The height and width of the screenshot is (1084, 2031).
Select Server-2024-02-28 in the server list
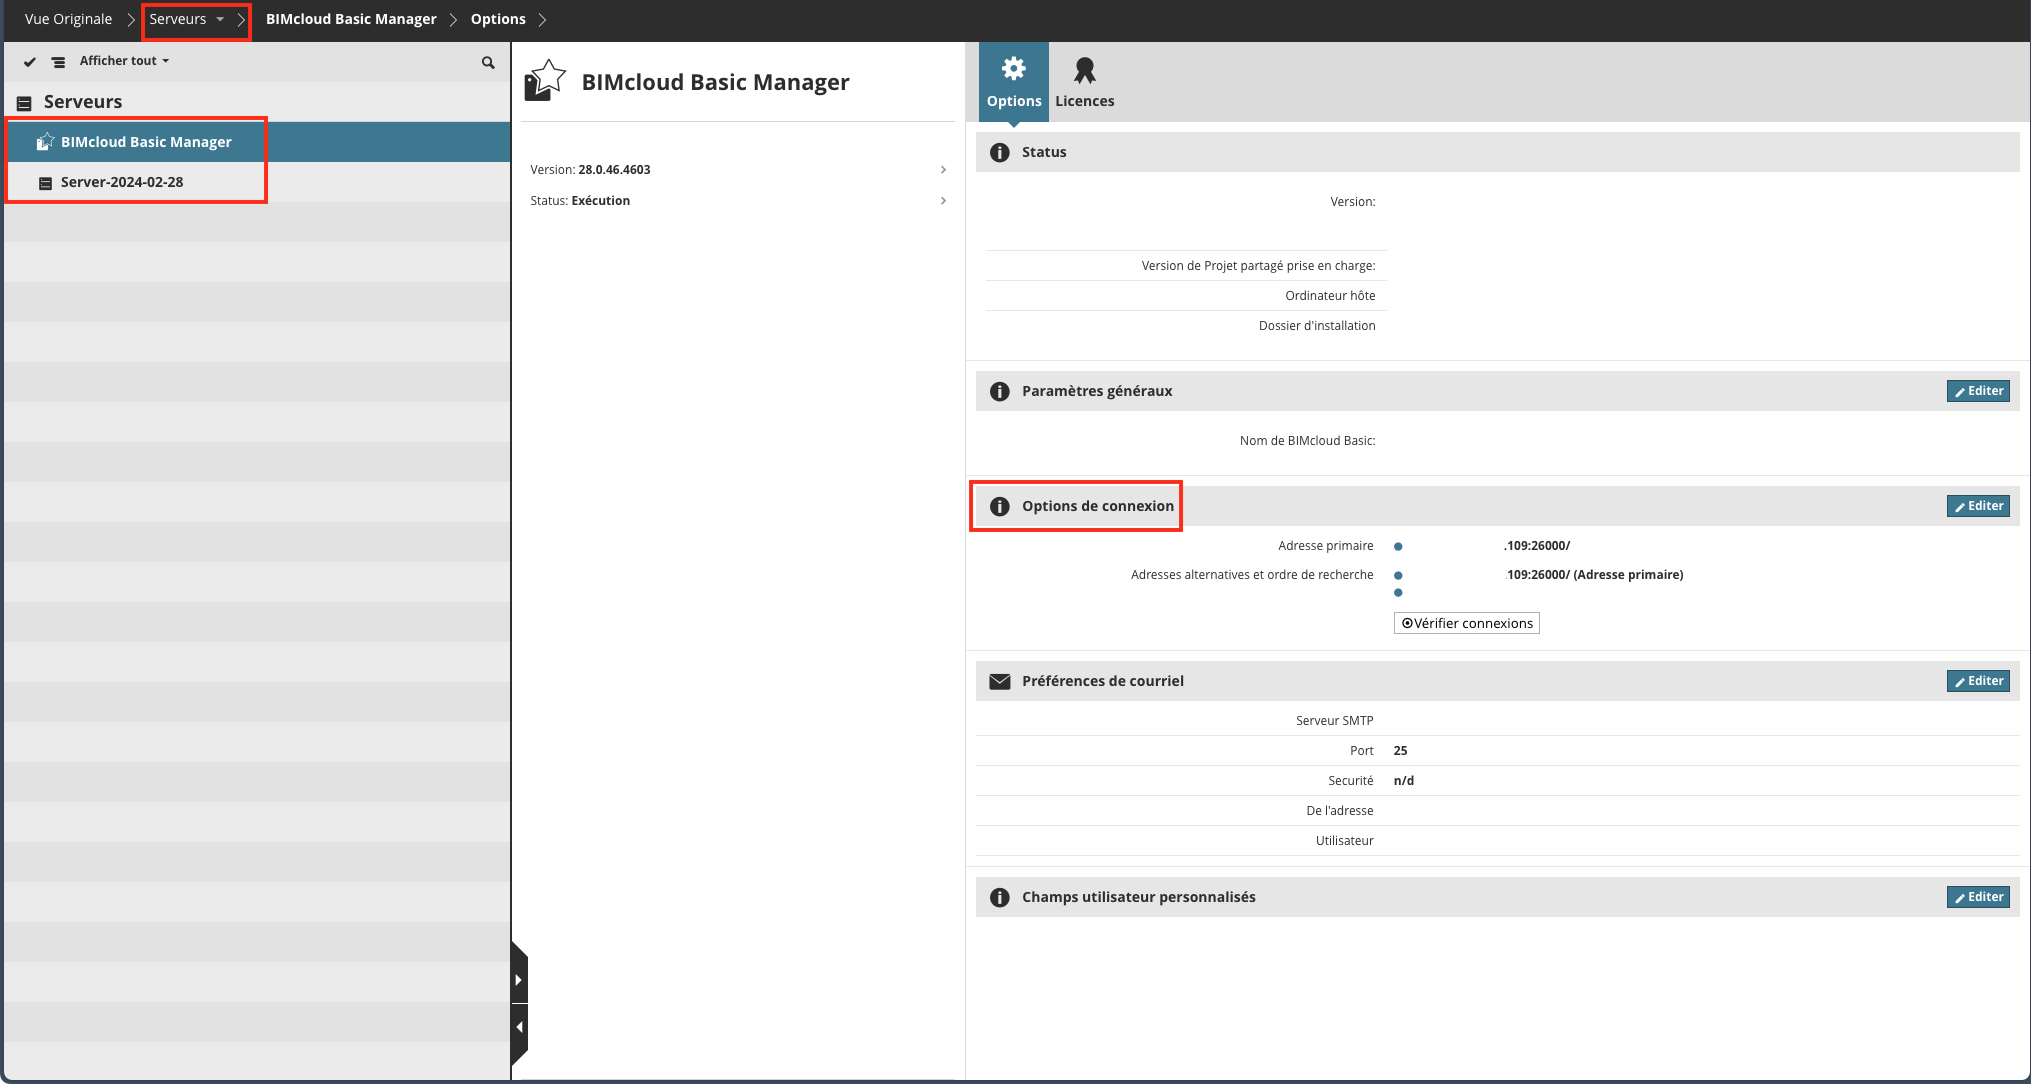pos(257,182)
